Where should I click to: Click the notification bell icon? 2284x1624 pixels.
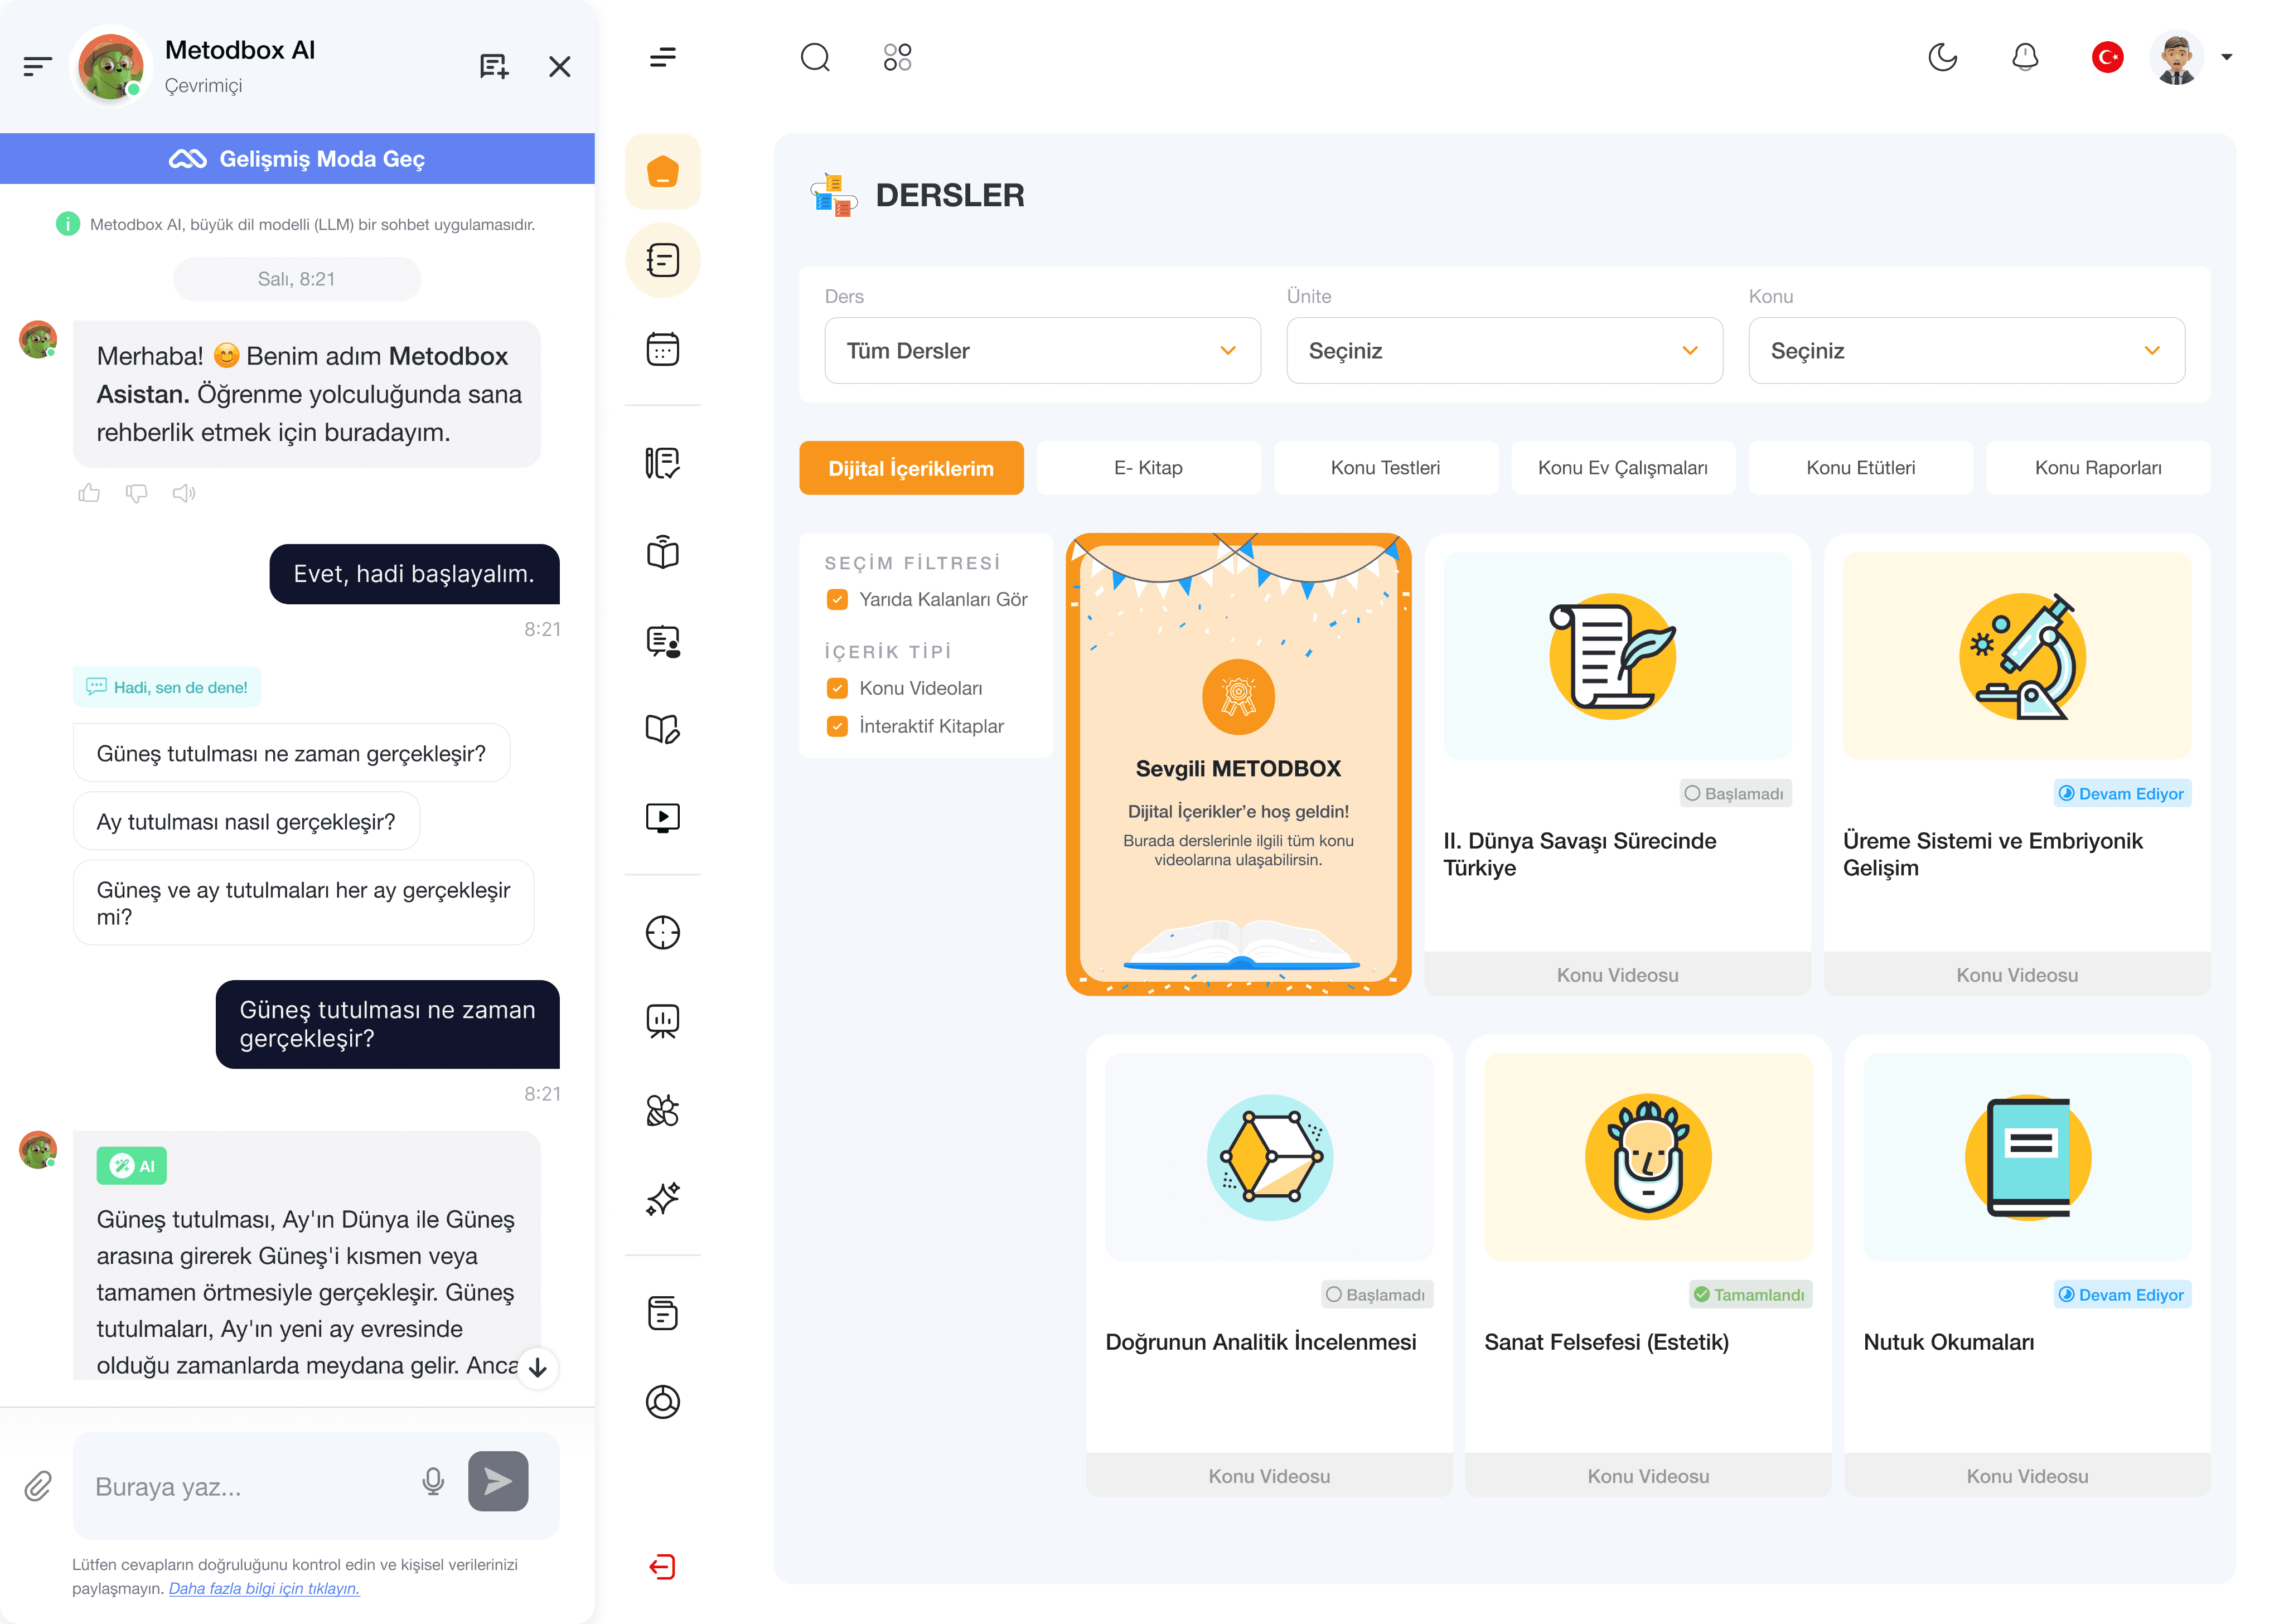2025,57
